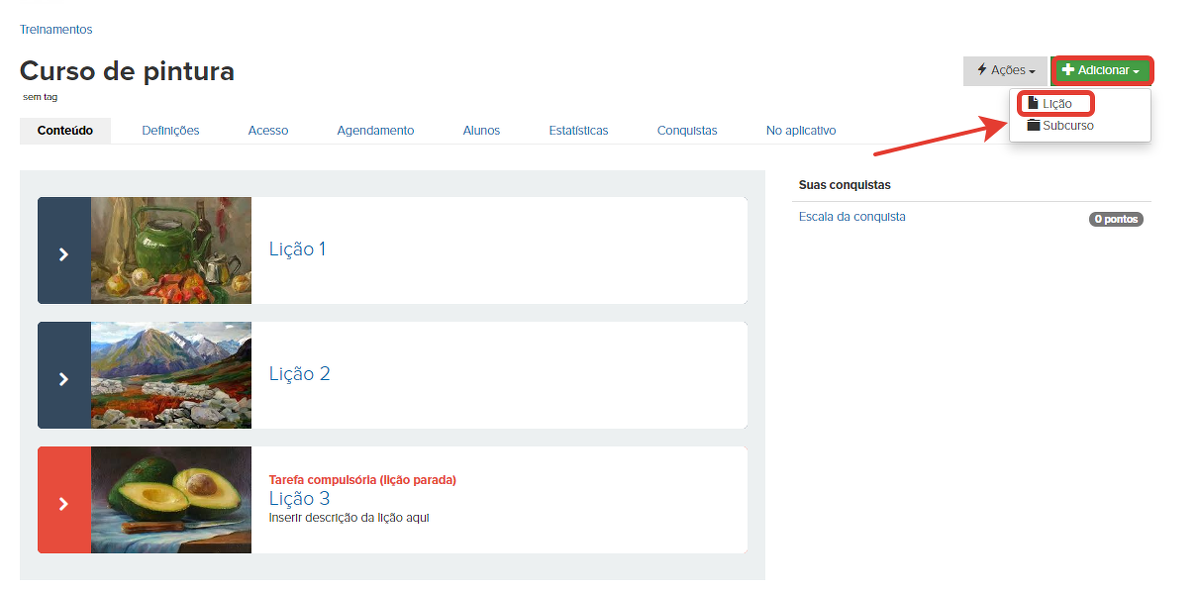Screen dimensions: 1200x591
Task: Open the avocado painting thumbnail
Action: pyautogui.click(x=171, y=500)
